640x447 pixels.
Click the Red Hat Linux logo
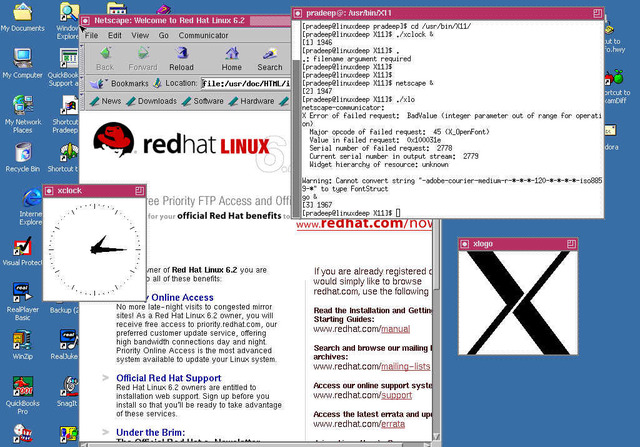pyautogui.click(x=182, y=141)
